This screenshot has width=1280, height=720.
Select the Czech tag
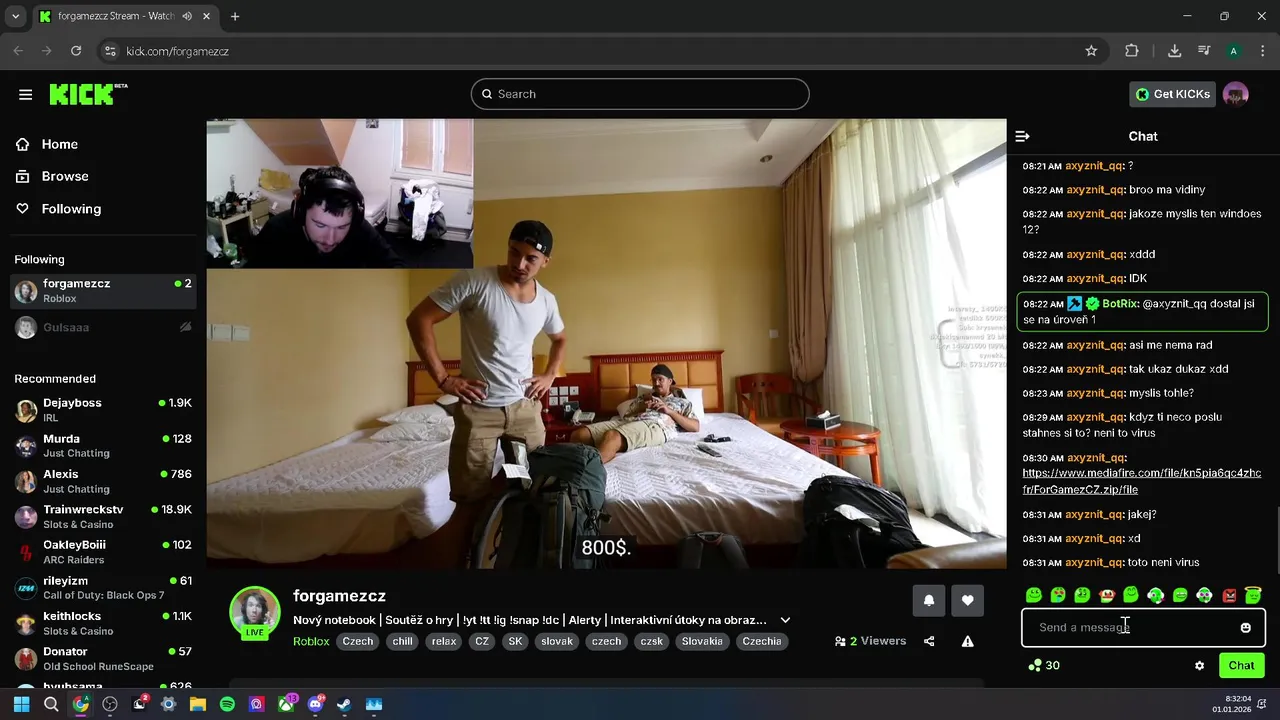tap(357, 641)
